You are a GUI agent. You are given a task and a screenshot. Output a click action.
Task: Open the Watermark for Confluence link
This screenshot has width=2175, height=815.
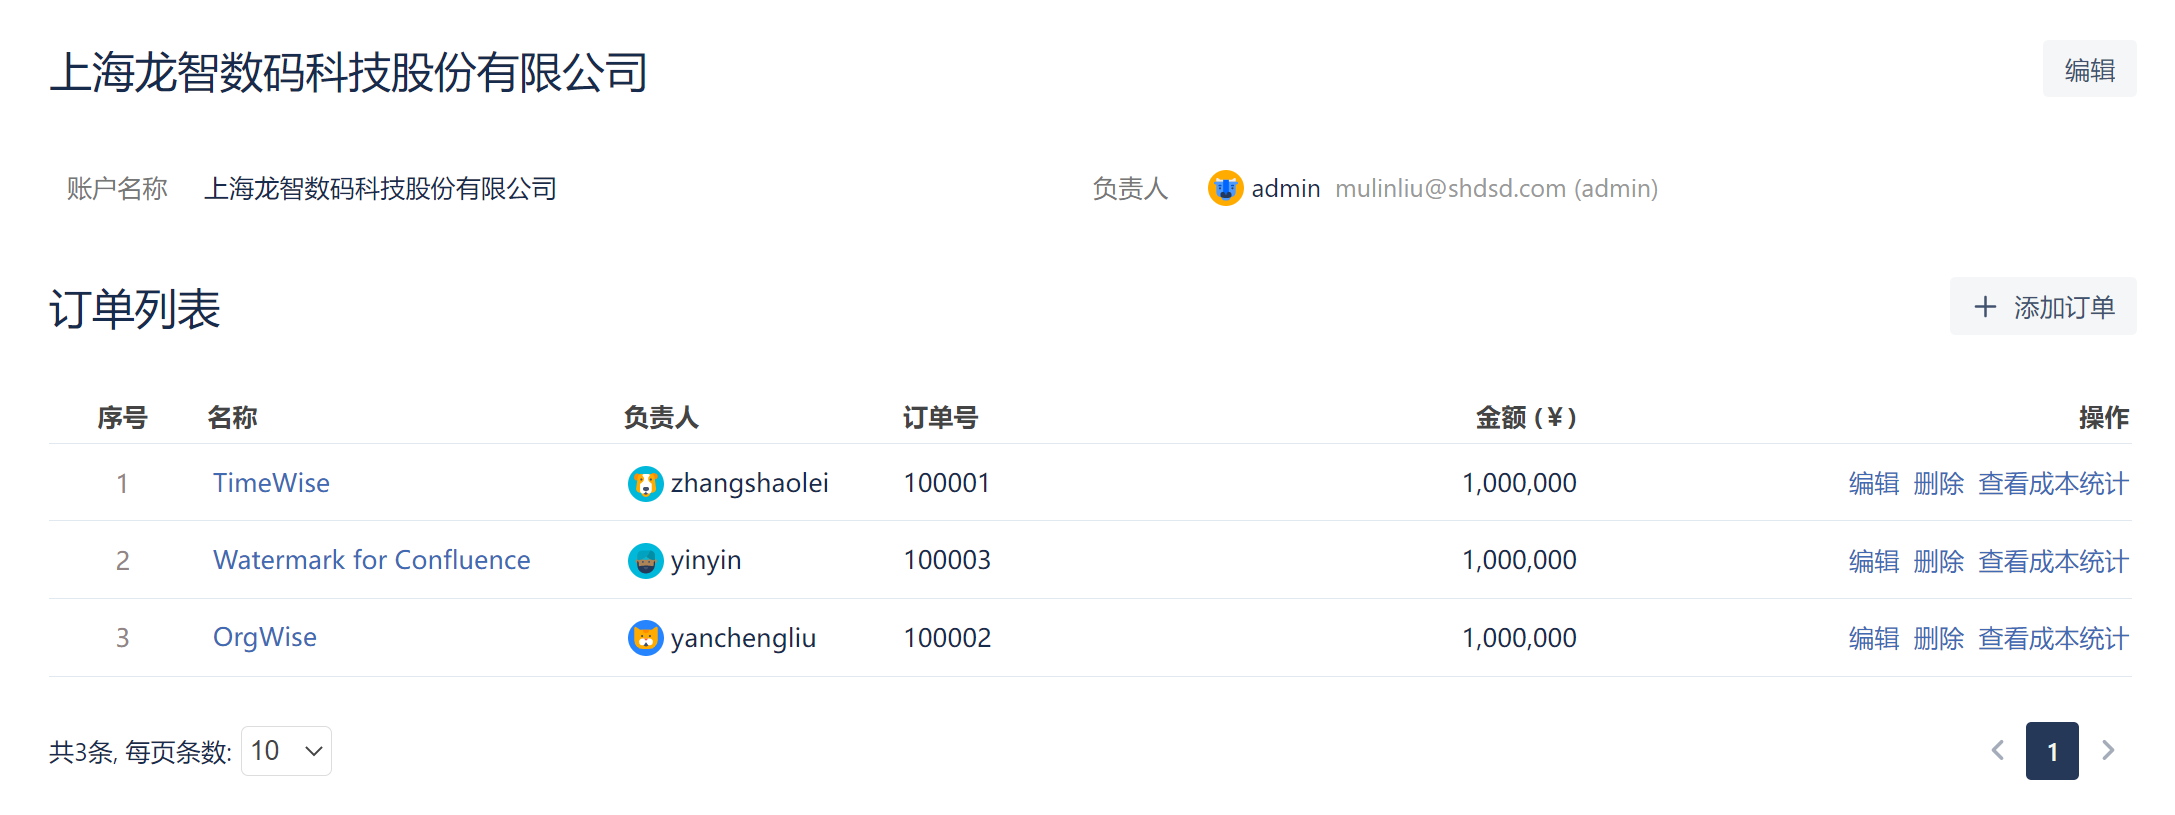pyautogui.click(x=371, y=560)
